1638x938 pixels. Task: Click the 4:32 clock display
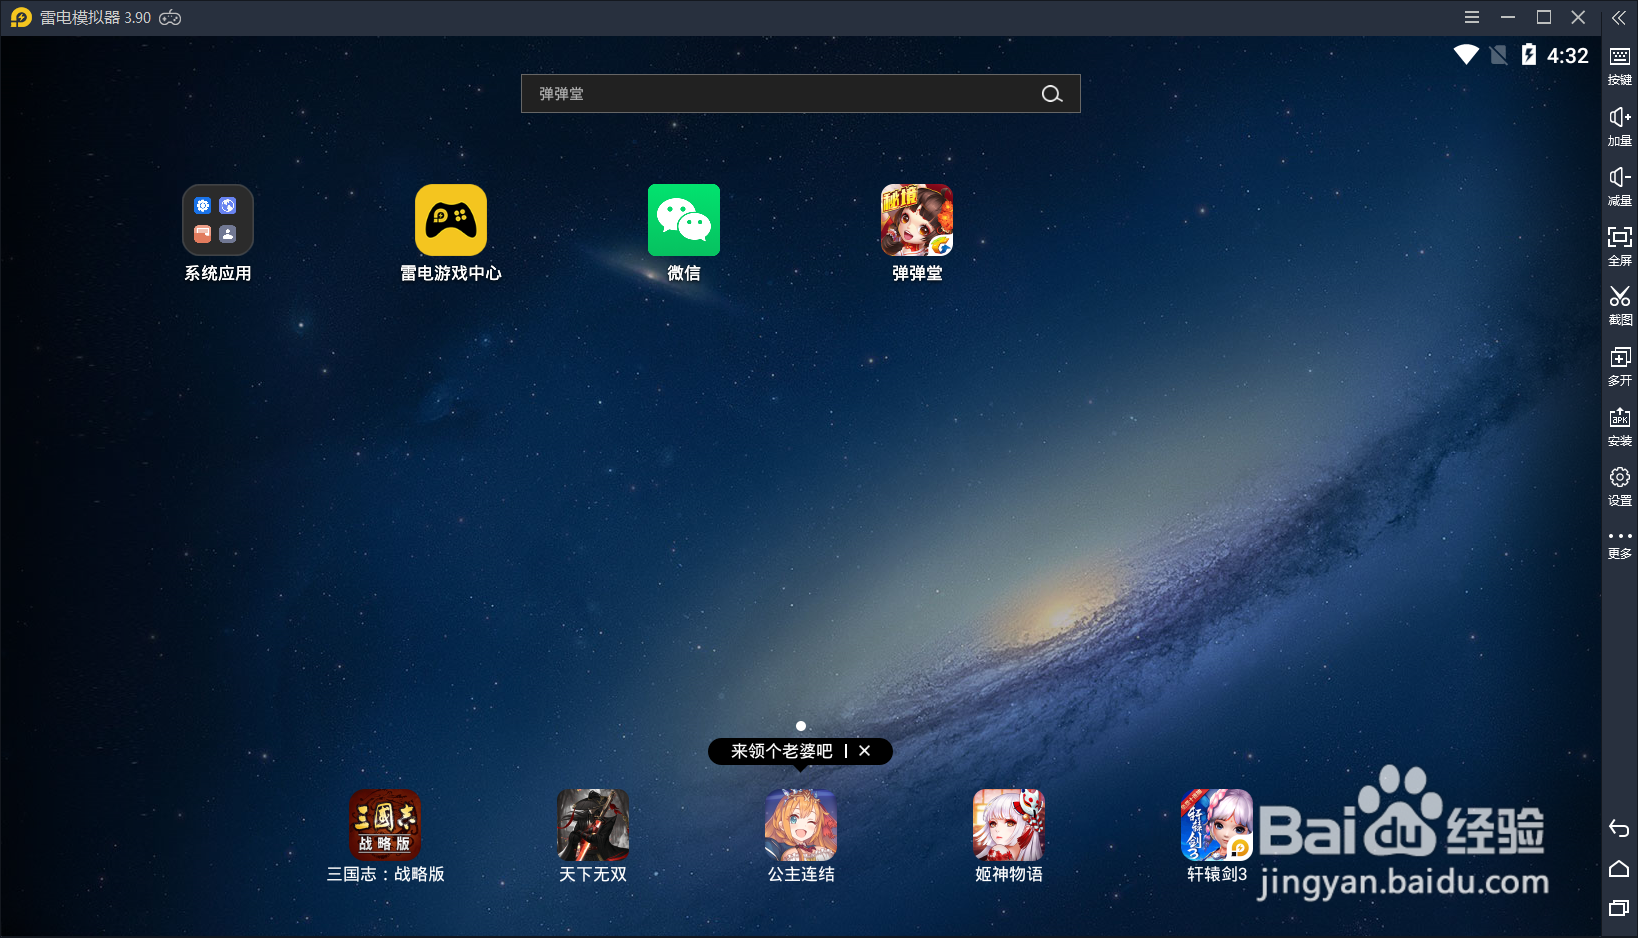click(x=1568, y=56)
